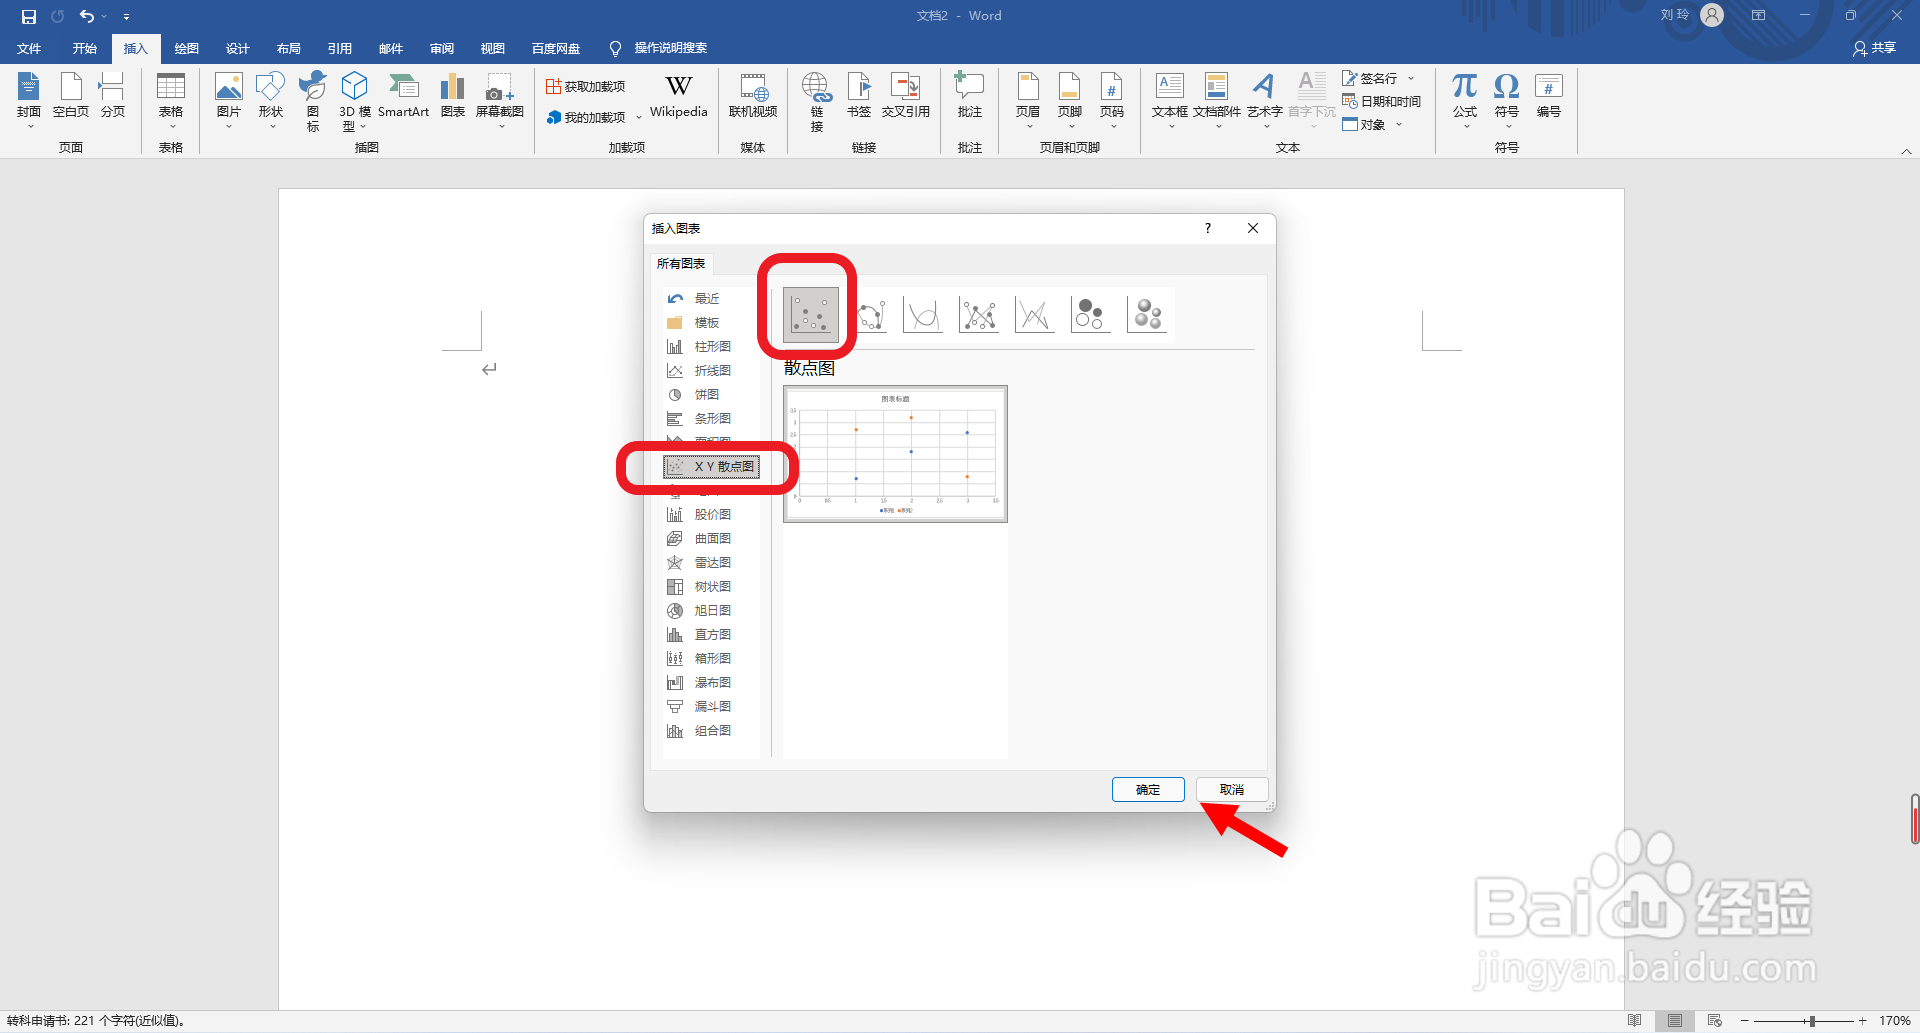Click the dialog help question mark
1920x1033 pixels.
point(1208,228)
